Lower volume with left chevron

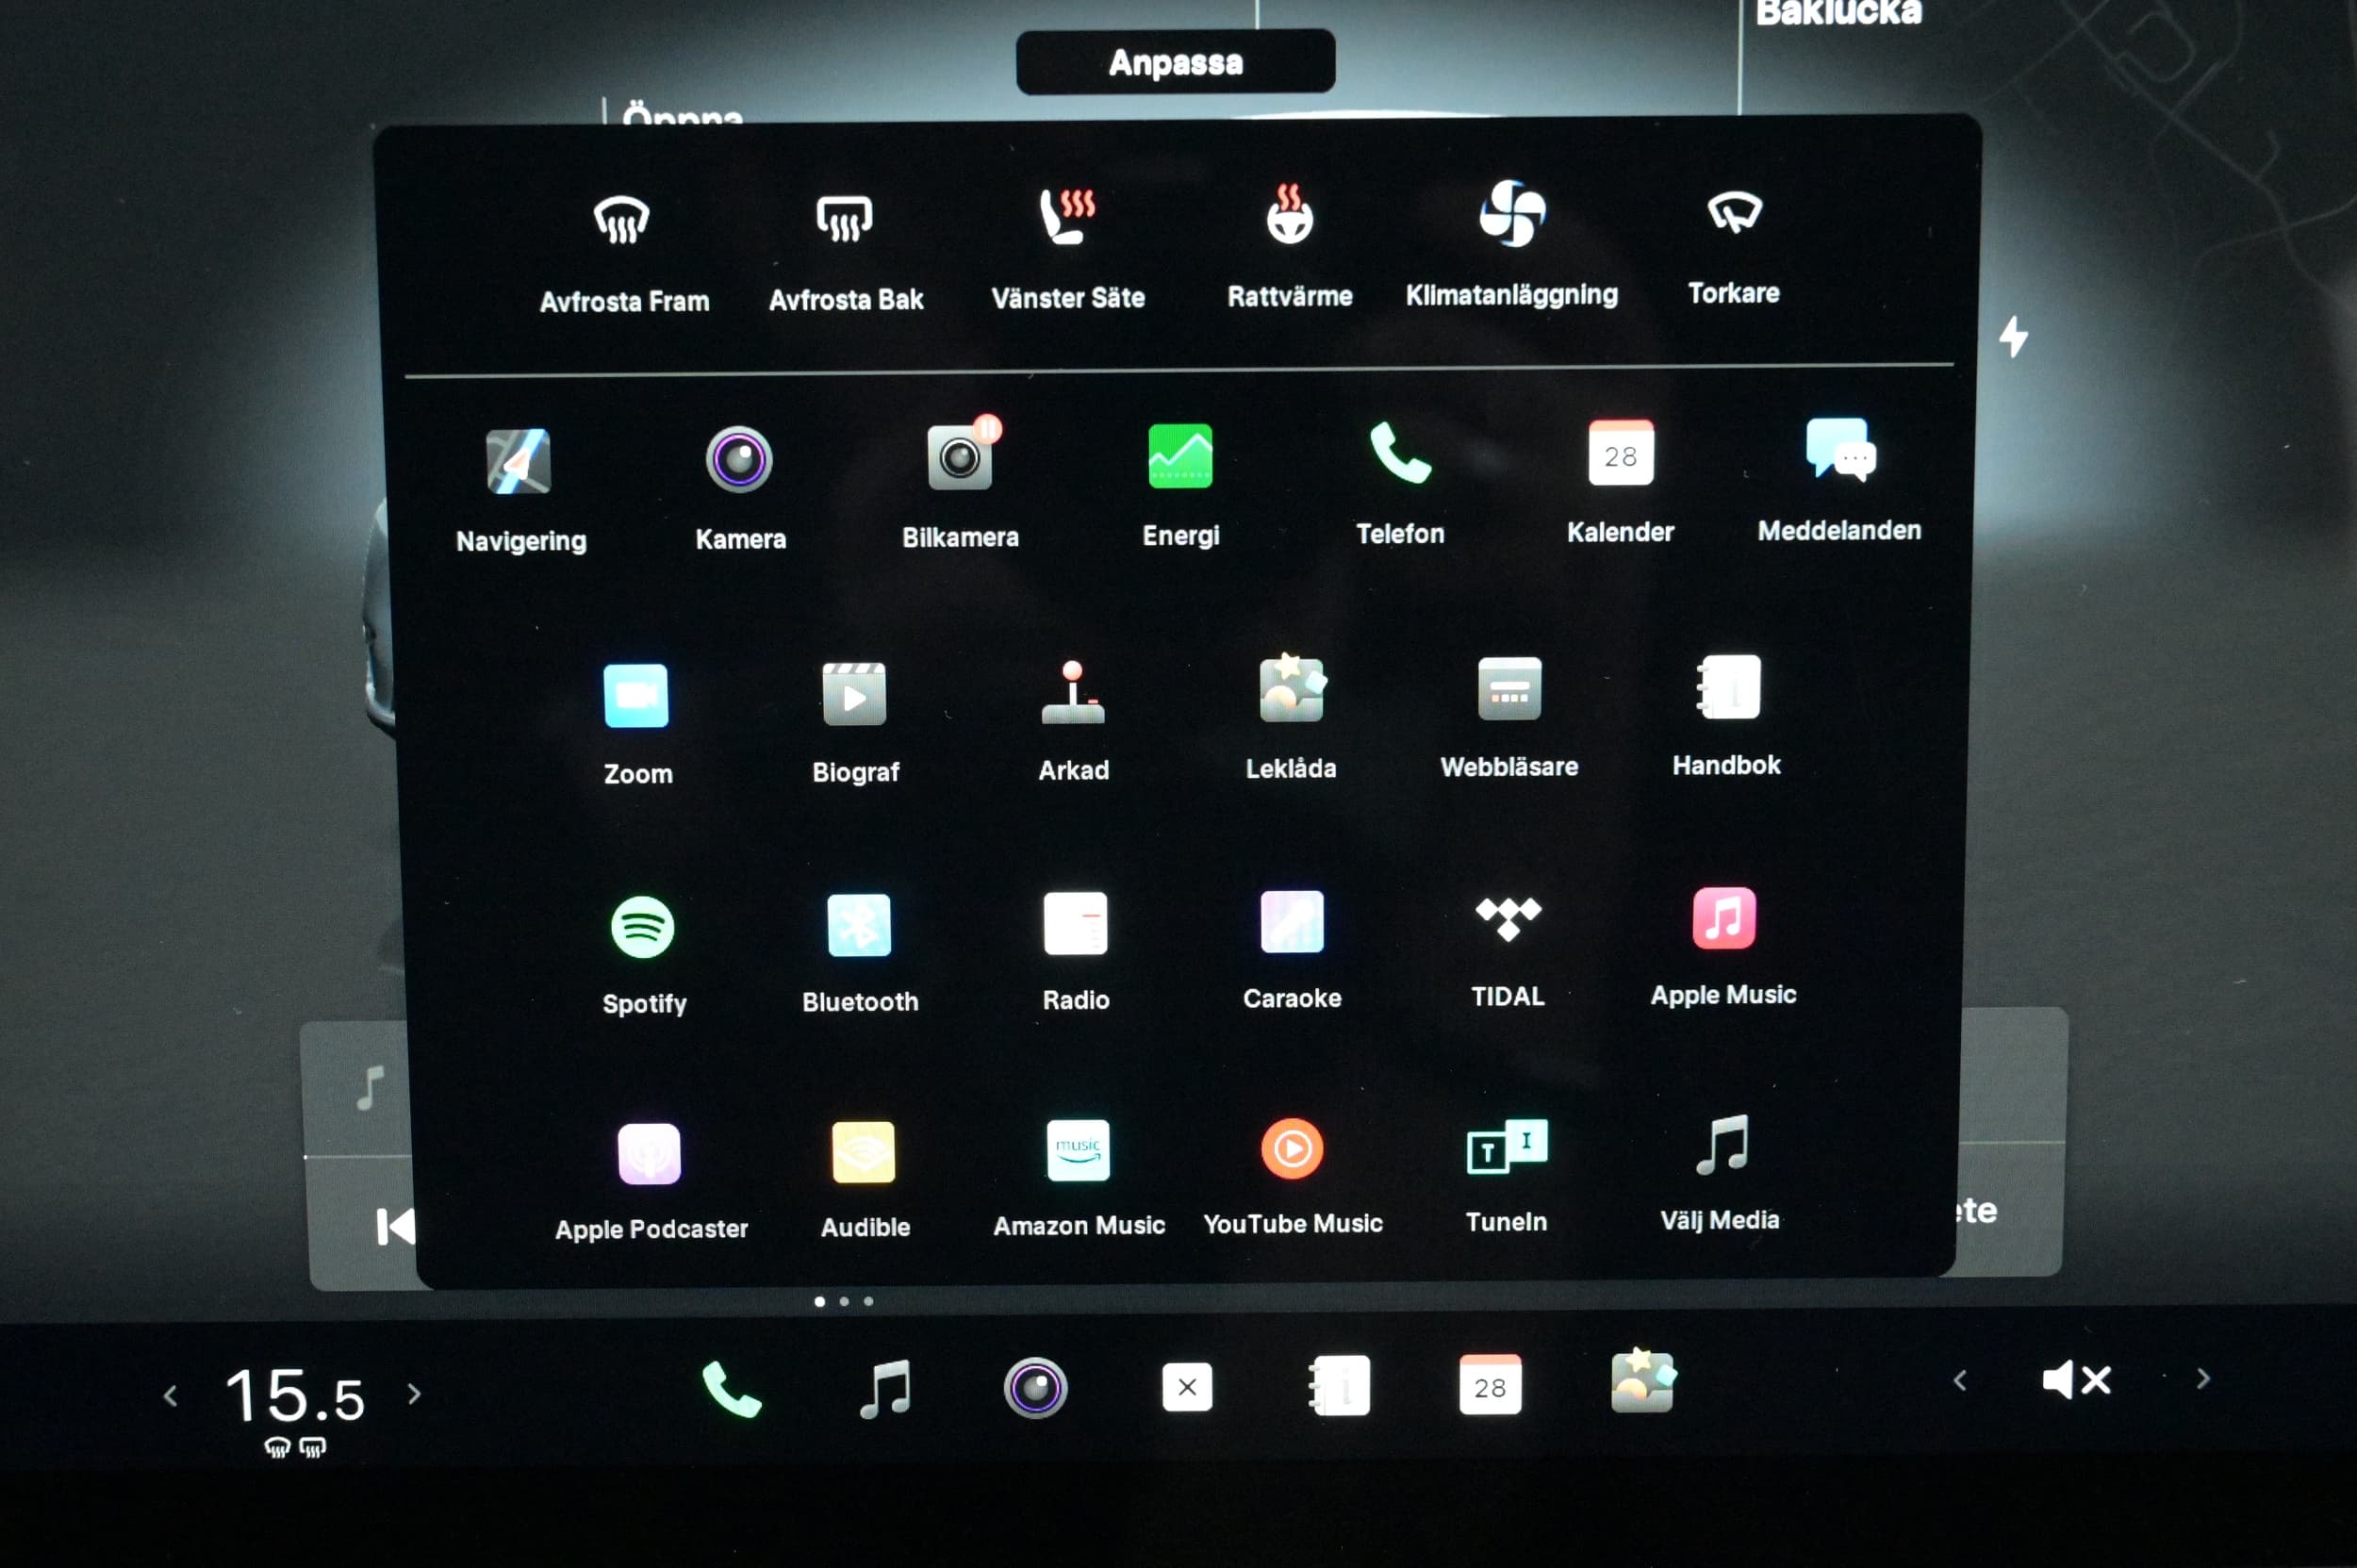click(x=1960, y=1381)
